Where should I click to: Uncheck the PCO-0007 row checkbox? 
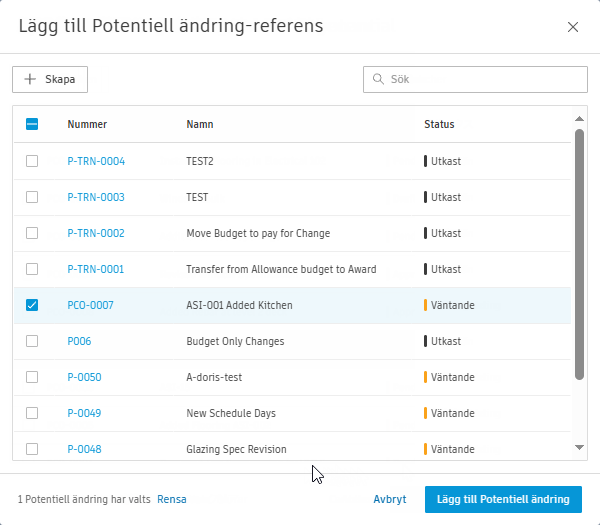[32, 305]
